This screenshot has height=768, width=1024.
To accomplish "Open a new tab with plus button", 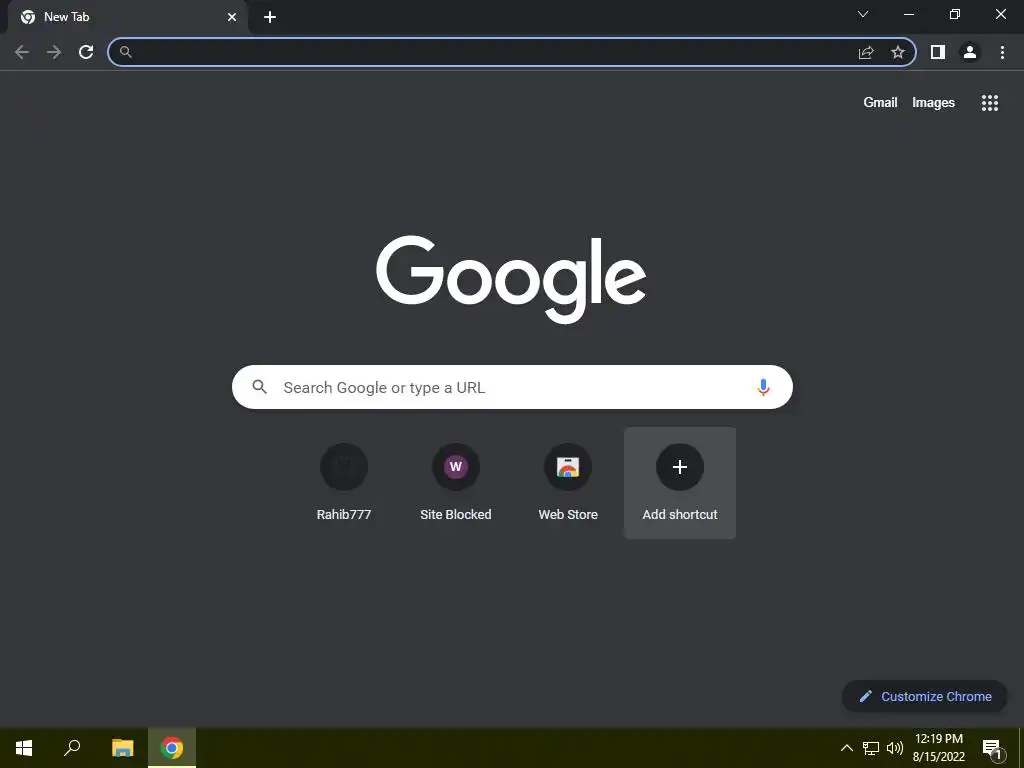I will pyautogui.click(x=270, y=17).
